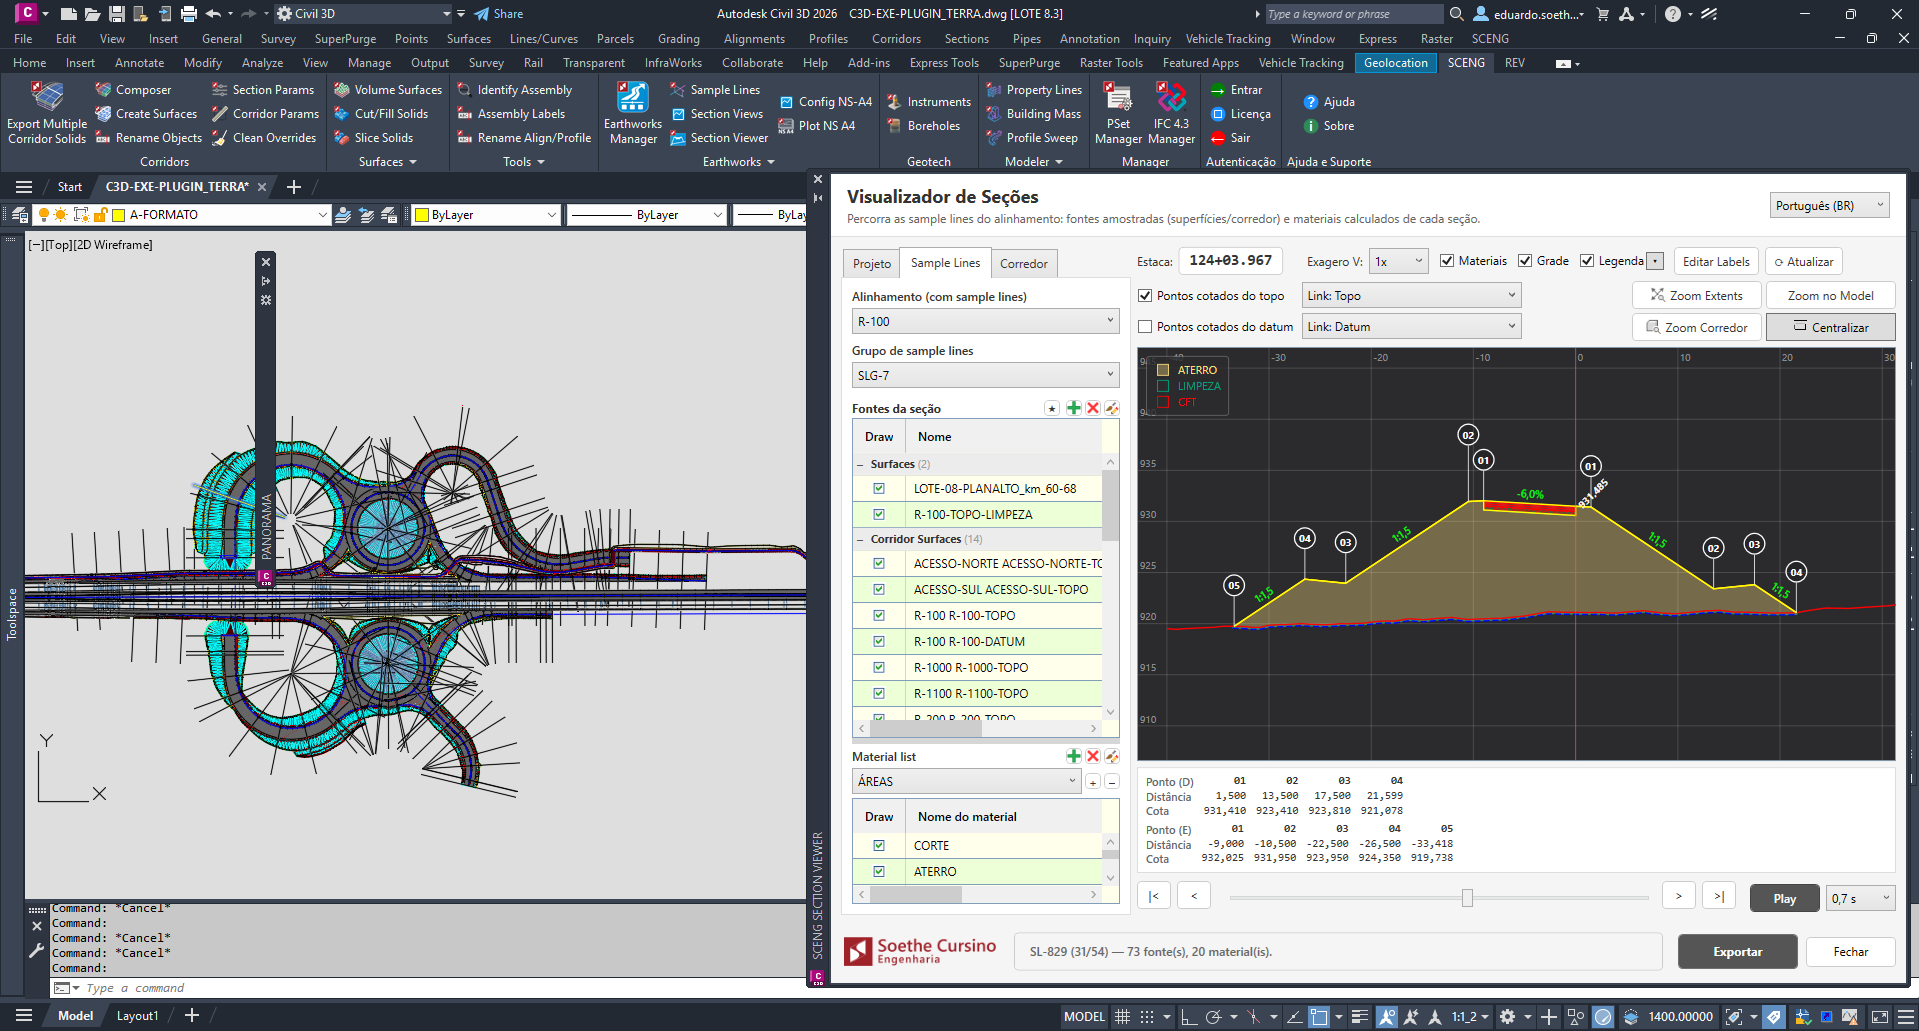
Task: Click the Editar Labels button
Action: [1716, 262]
